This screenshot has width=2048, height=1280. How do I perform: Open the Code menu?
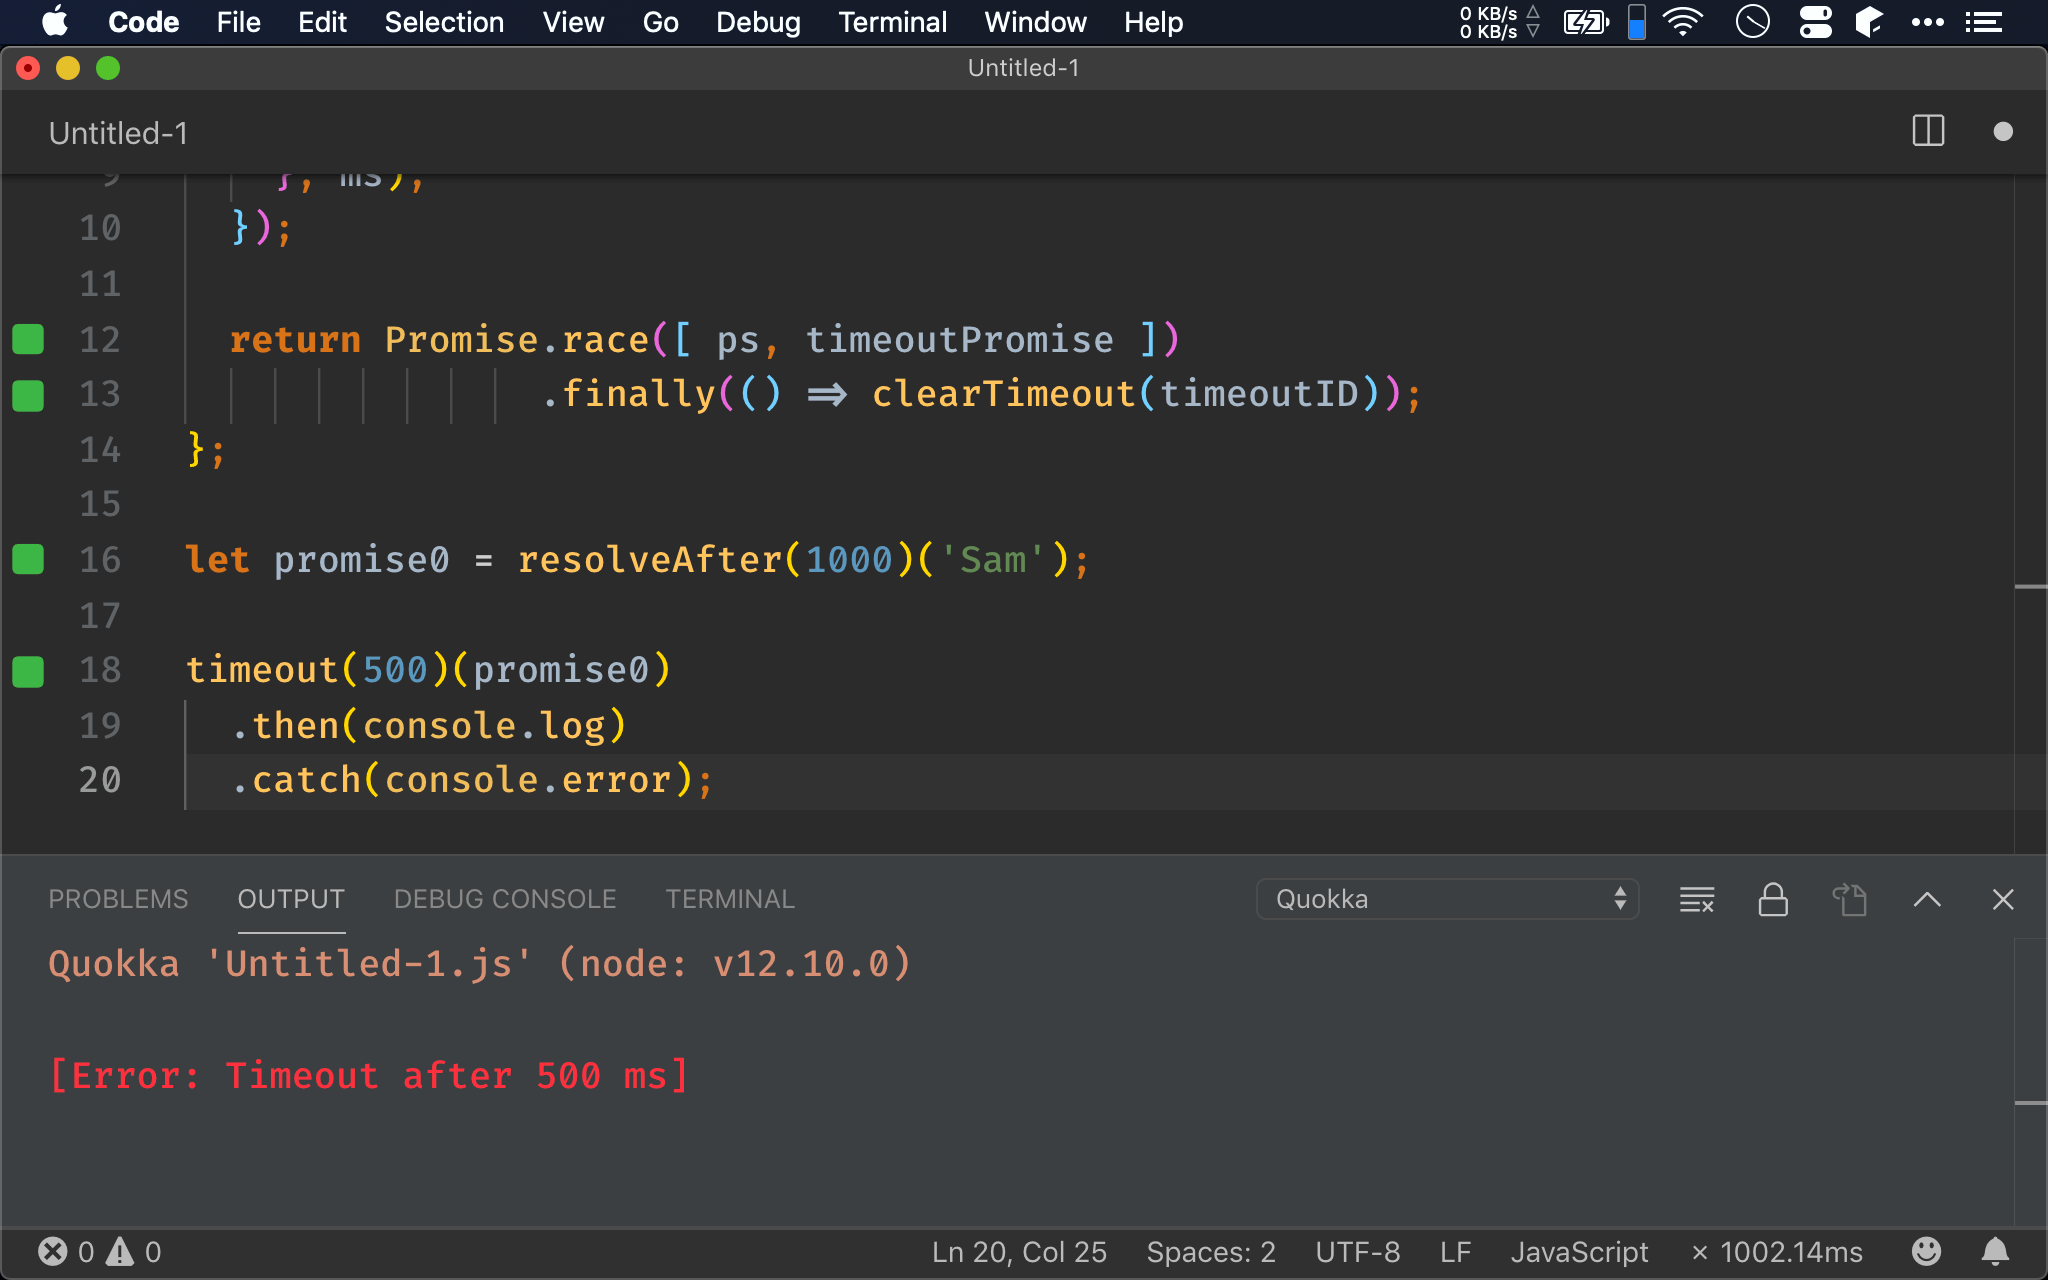143,22
